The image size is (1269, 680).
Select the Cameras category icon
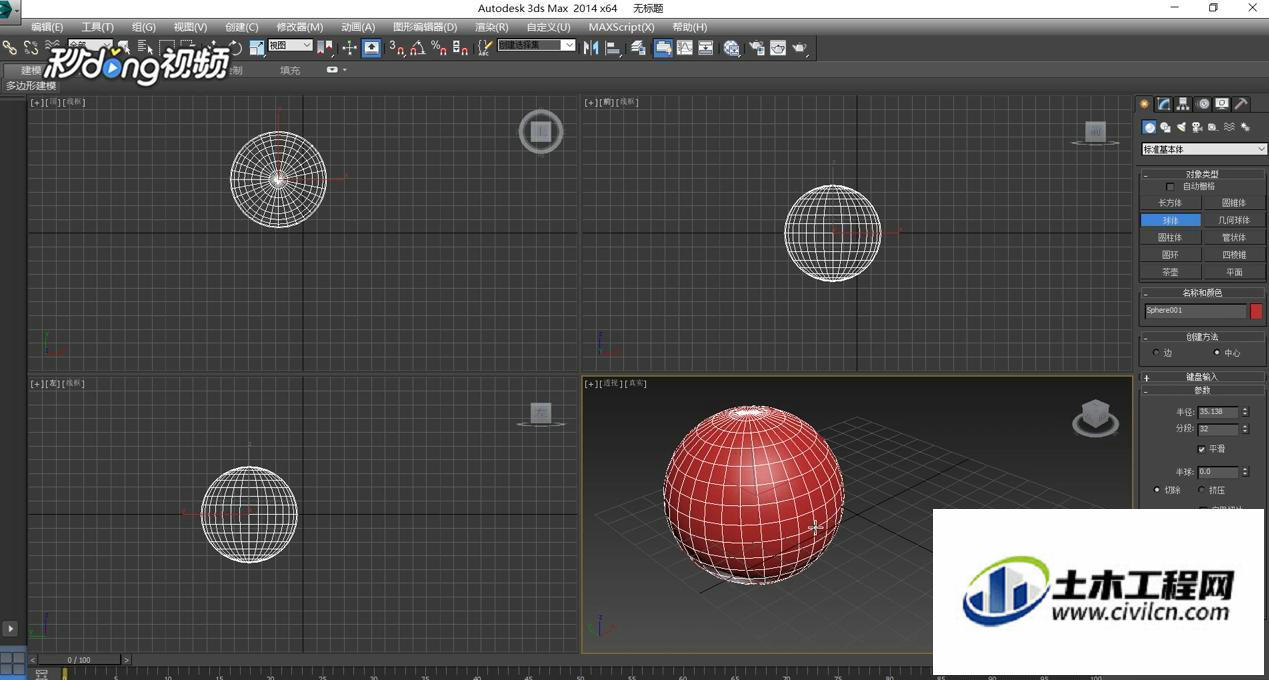1197,127
